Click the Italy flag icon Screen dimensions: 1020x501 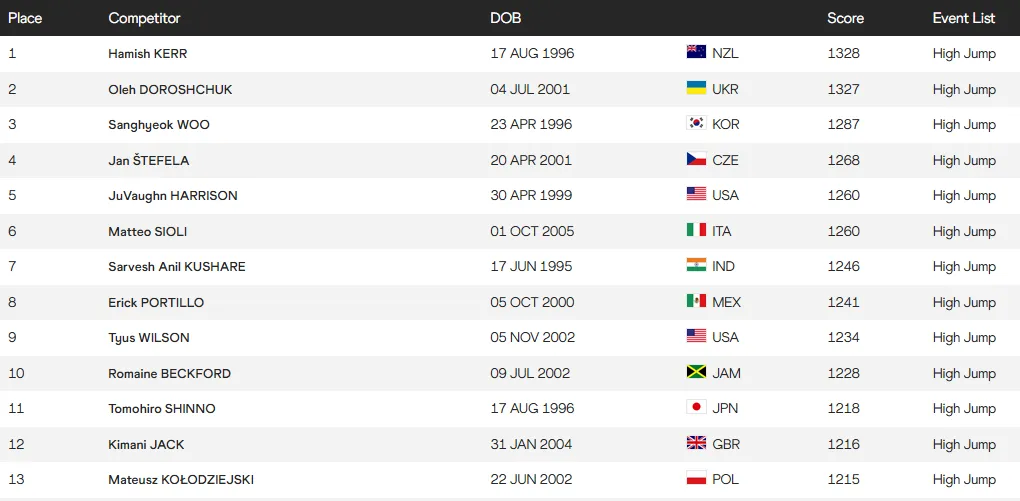tap(696, 230)
